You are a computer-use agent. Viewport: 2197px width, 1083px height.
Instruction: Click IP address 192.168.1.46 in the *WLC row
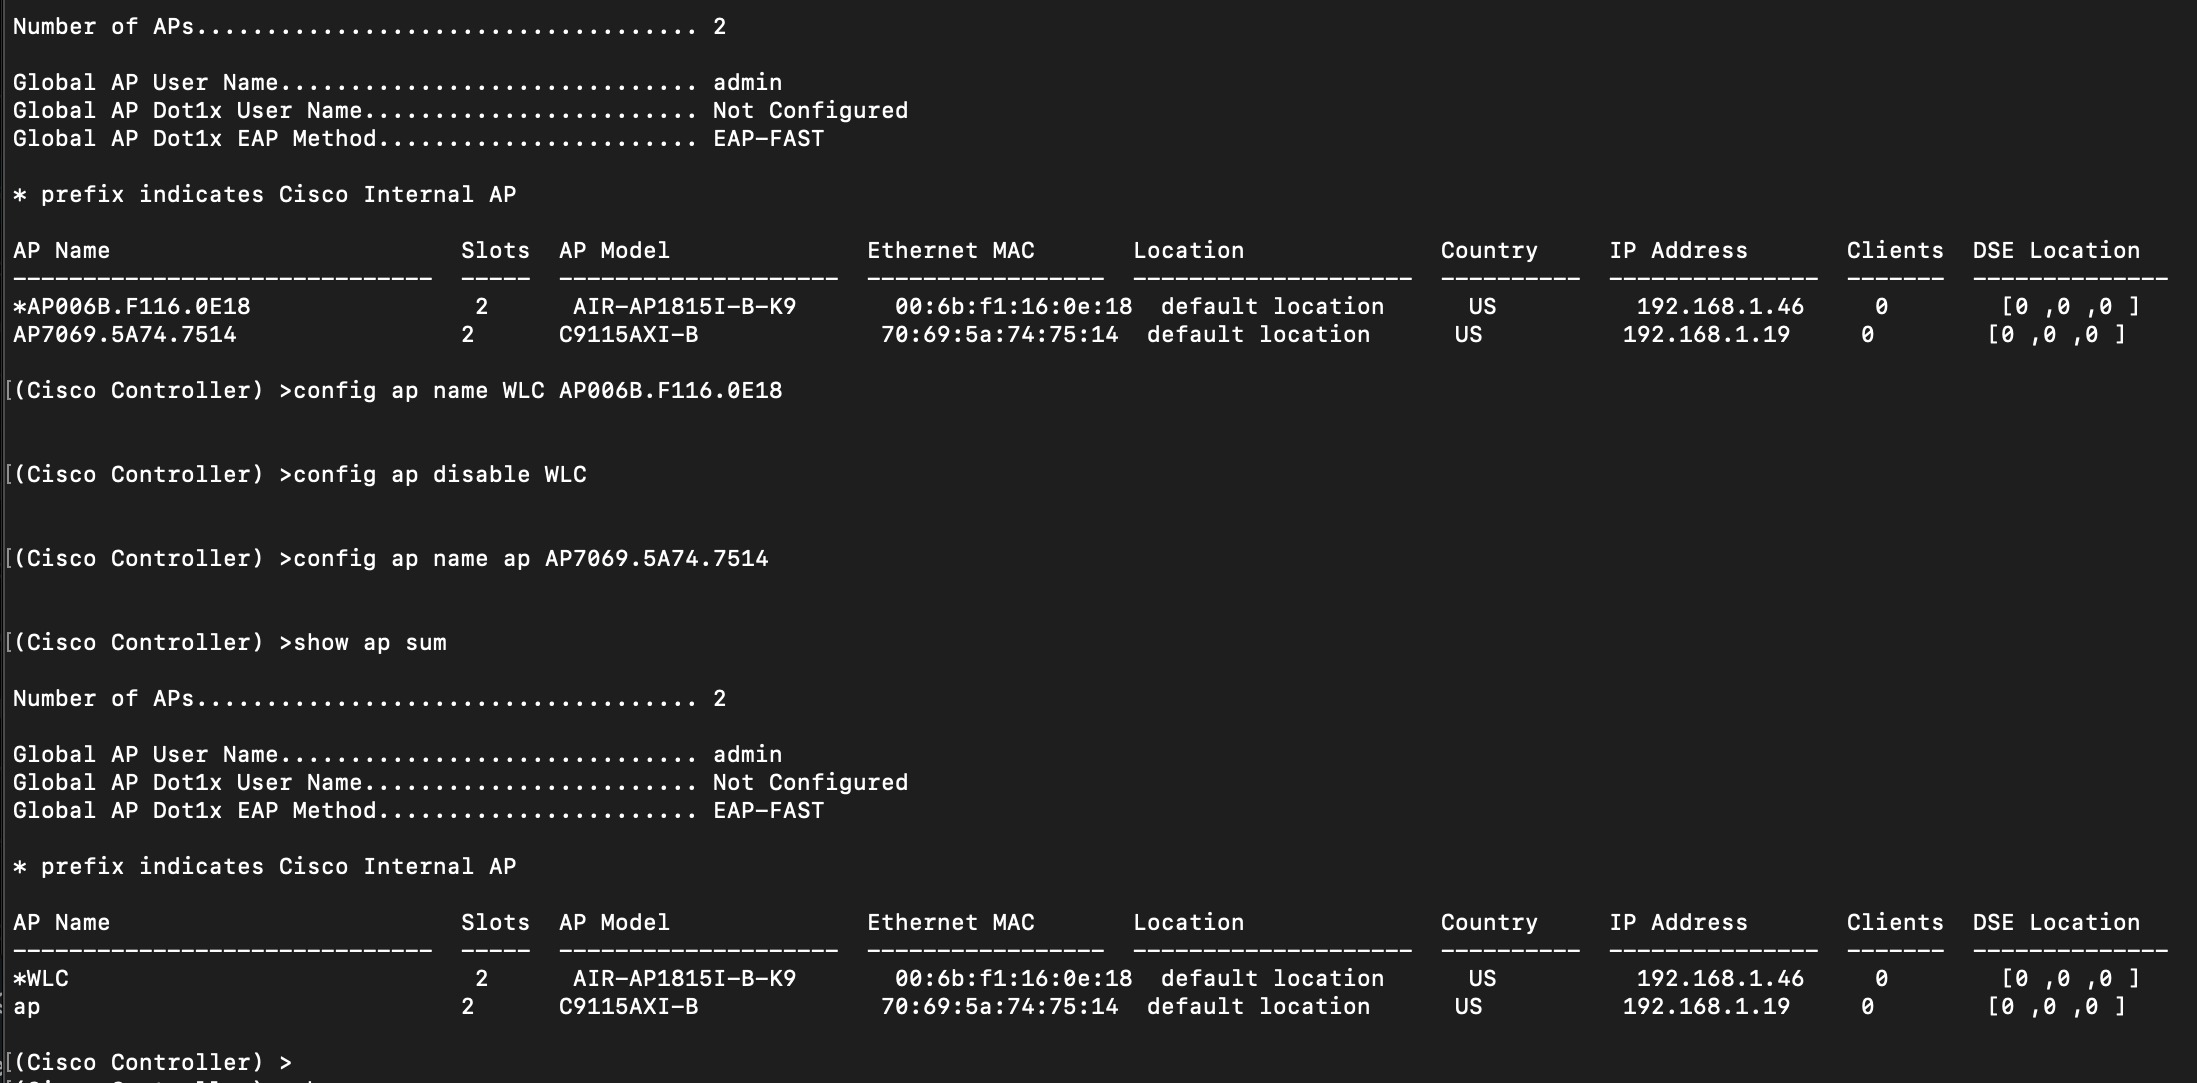pyautogui.click(x=1720, y=979)
